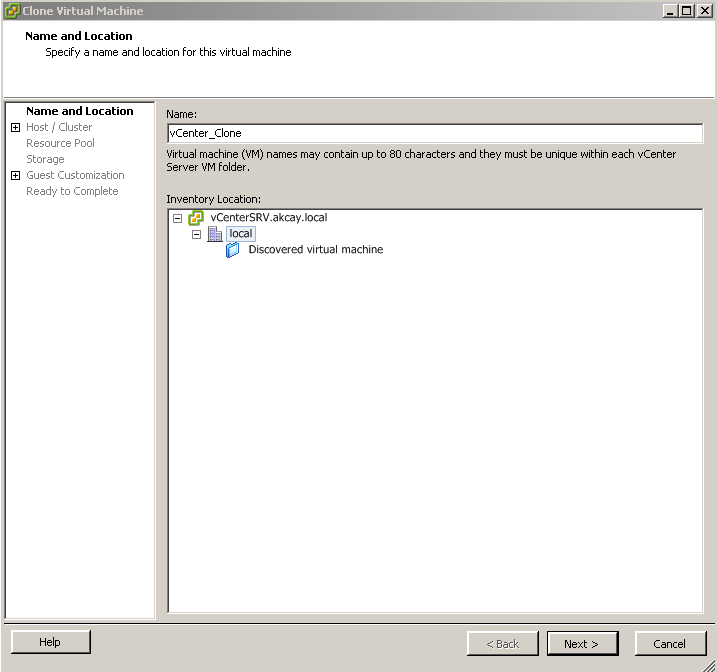
Task: Click the Name: label above the field
Action: point(181,114)
